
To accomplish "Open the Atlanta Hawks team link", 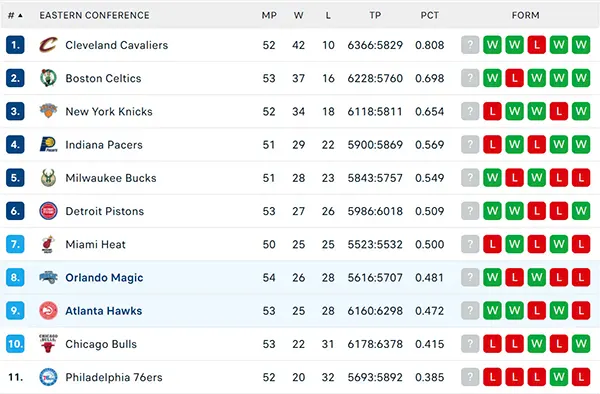I will 103,311.
